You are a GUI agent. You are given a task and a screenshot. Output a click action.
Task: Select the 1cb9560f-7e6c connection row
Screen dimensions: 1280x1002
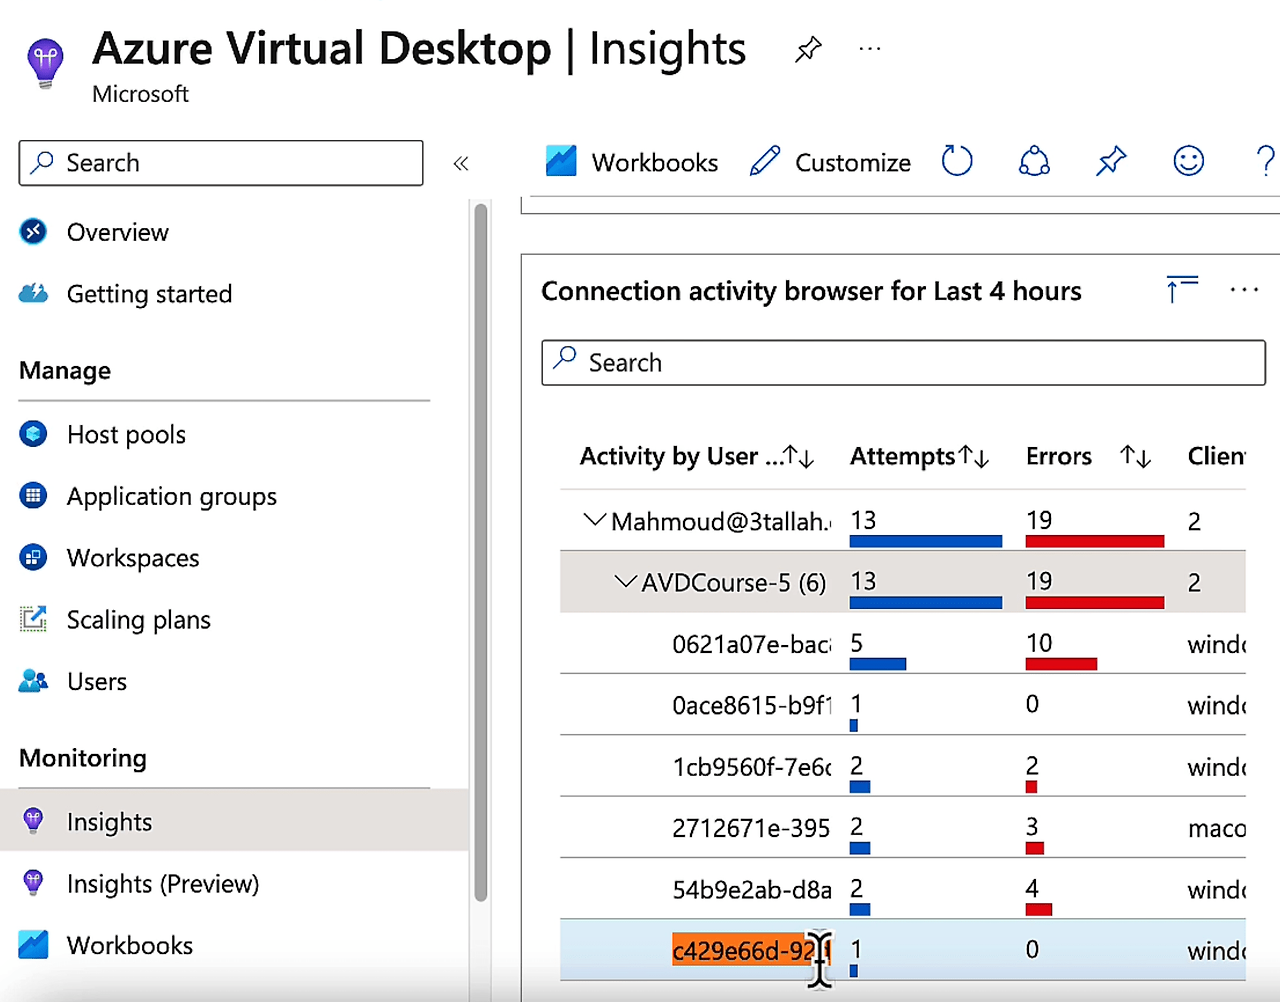(x=902, y=767)
